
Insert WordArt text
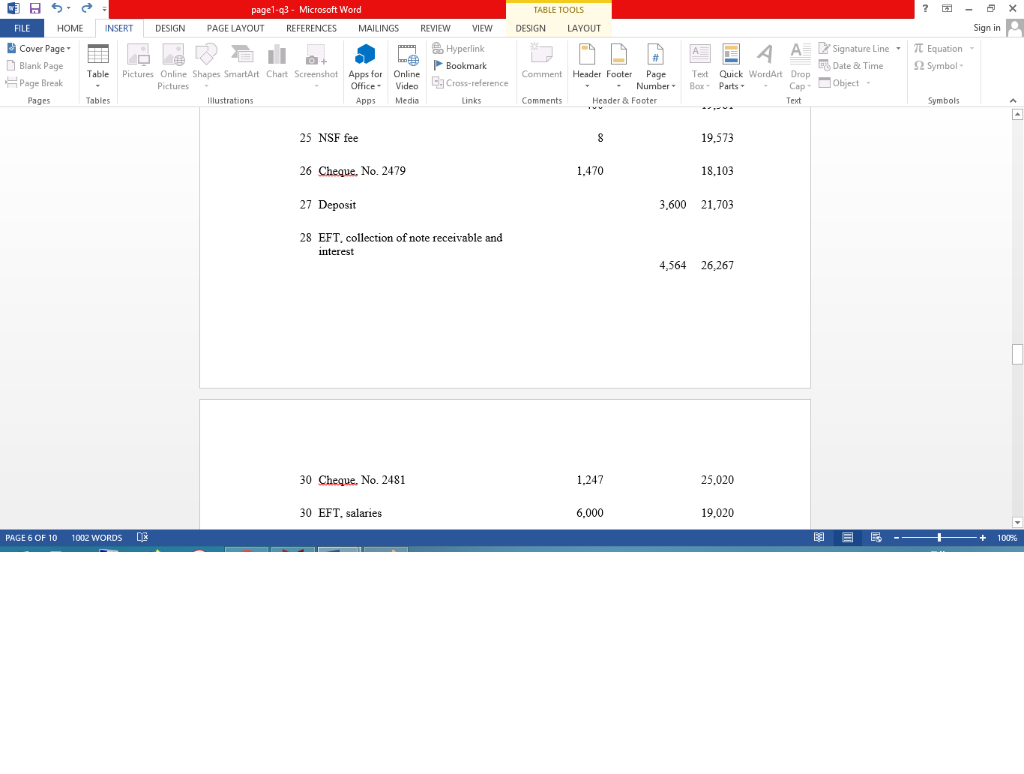coord(765,67)
